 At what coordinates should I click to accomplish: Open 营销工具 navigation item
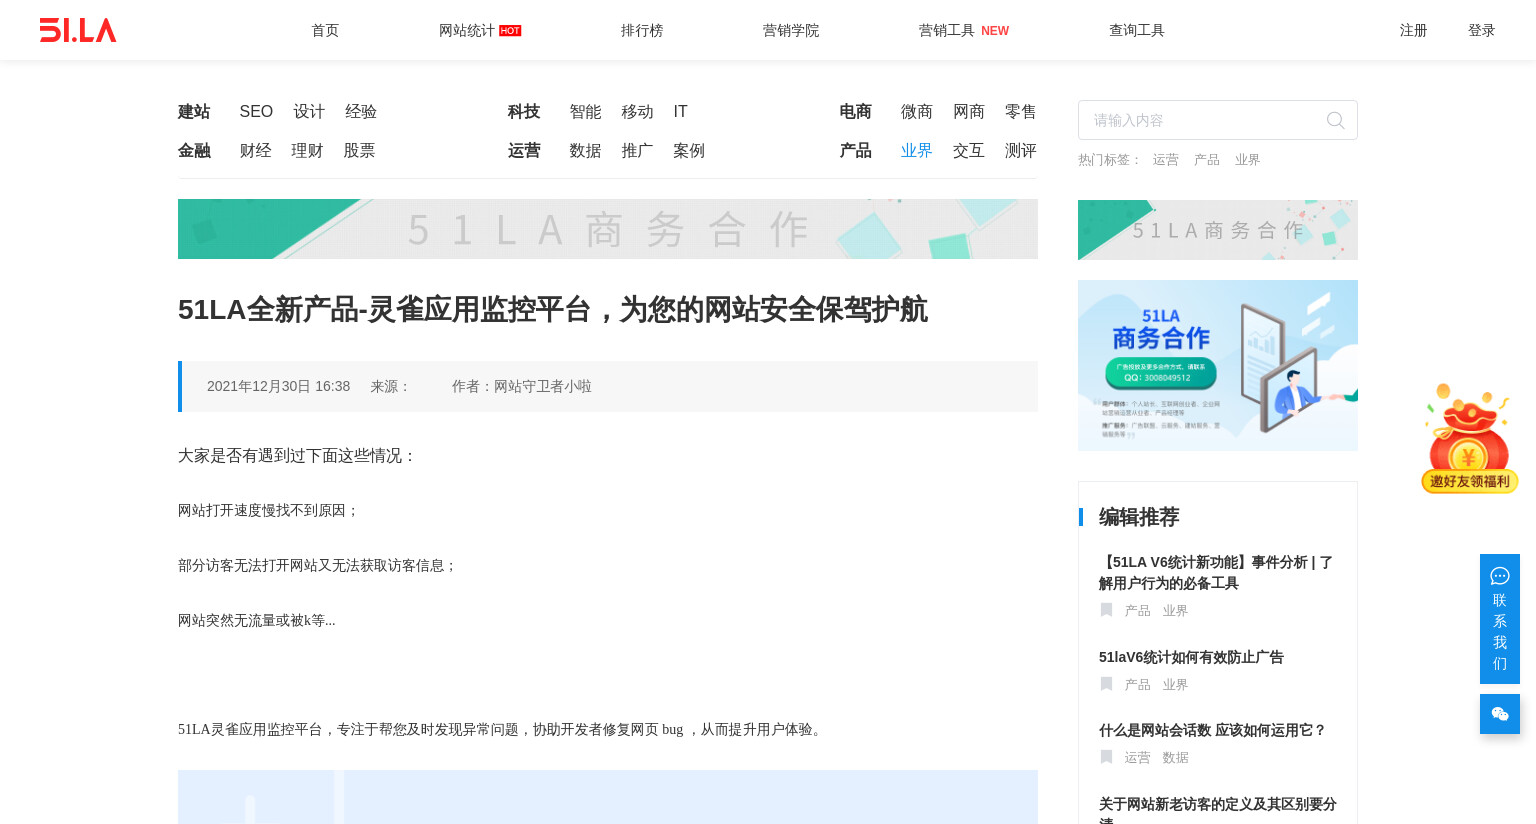pyautogui.click(x=963, y=30)
